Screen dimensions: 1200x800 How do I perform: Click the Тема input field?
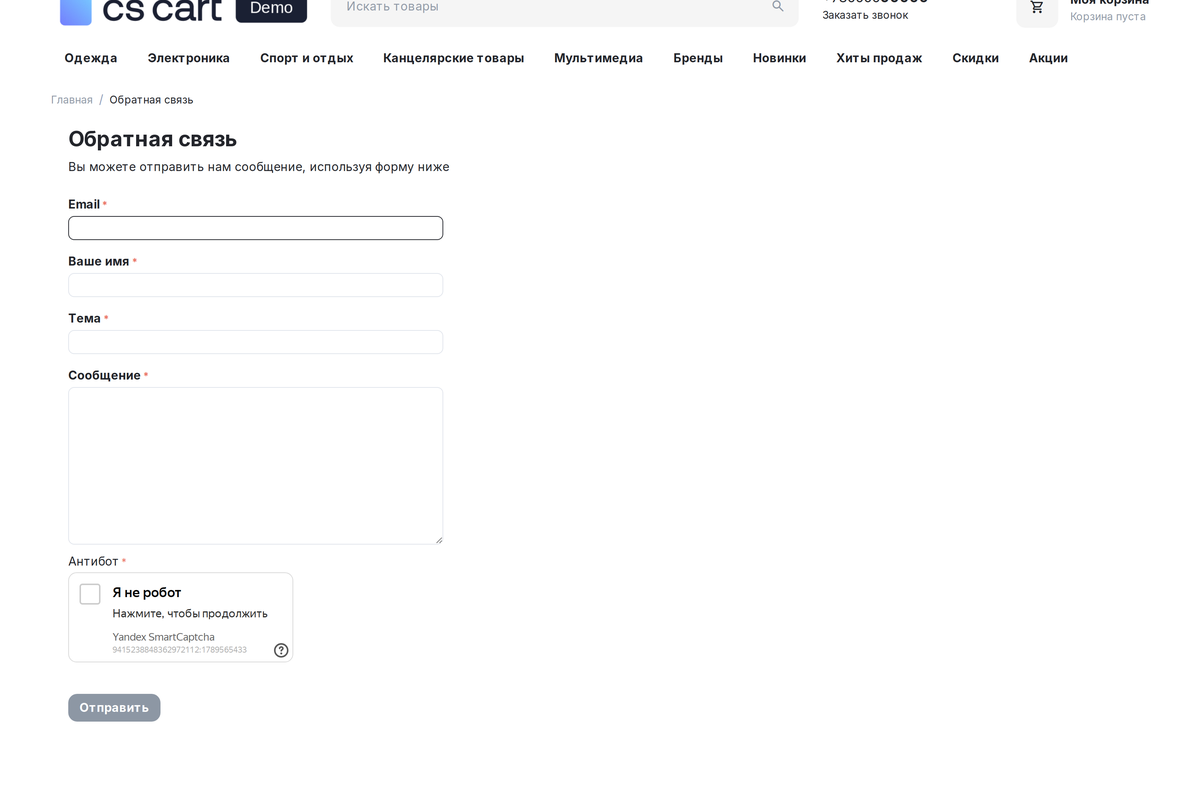[256, 342]
